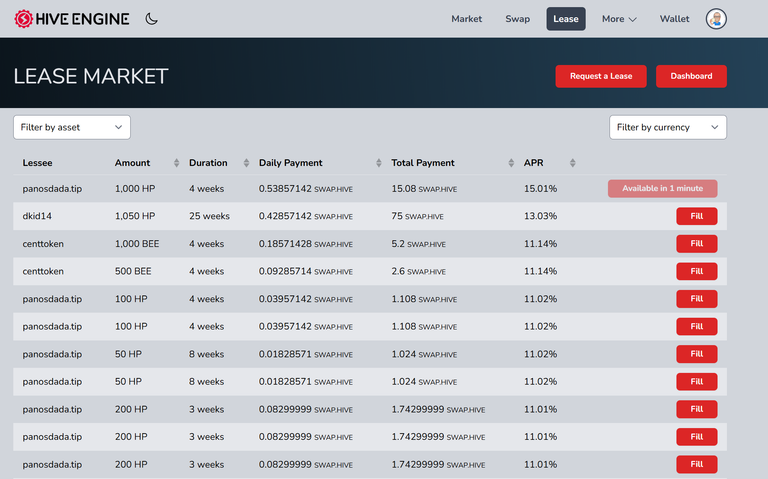
Task: Click 15.08 SWAP.HIVE total payment
Action: 424,189
